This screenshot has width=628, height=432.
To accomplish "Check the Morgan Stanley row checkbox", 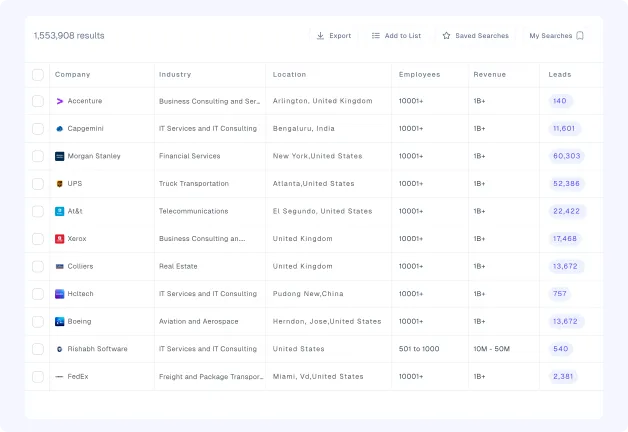I will [38, 156].
